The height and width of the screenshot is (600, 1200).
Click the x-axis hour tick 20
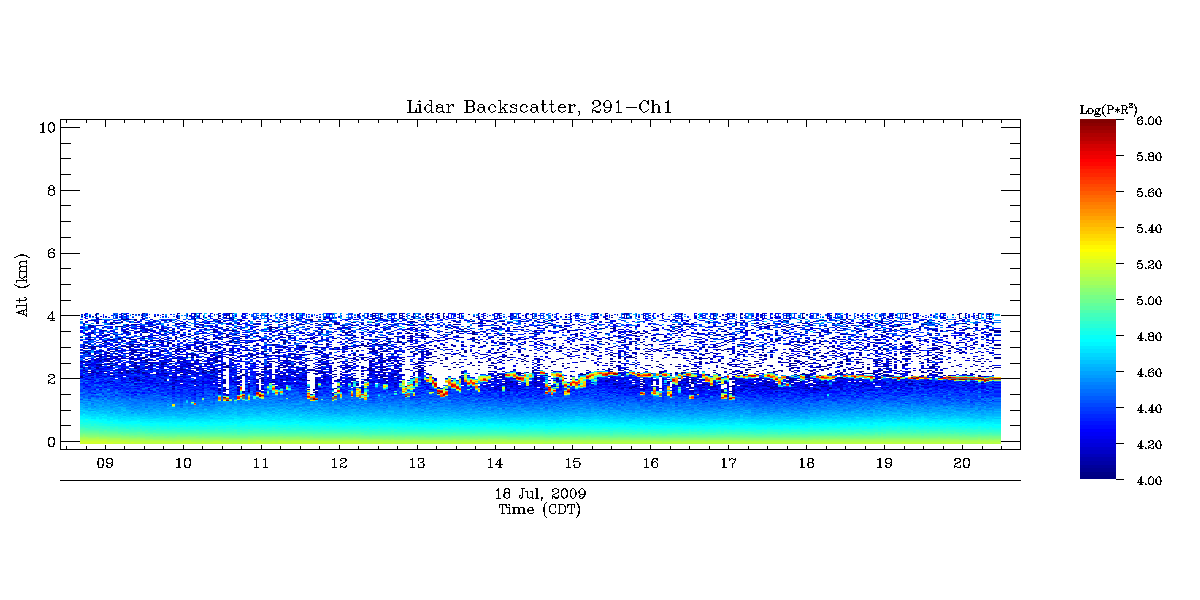[x=963, y=464]
